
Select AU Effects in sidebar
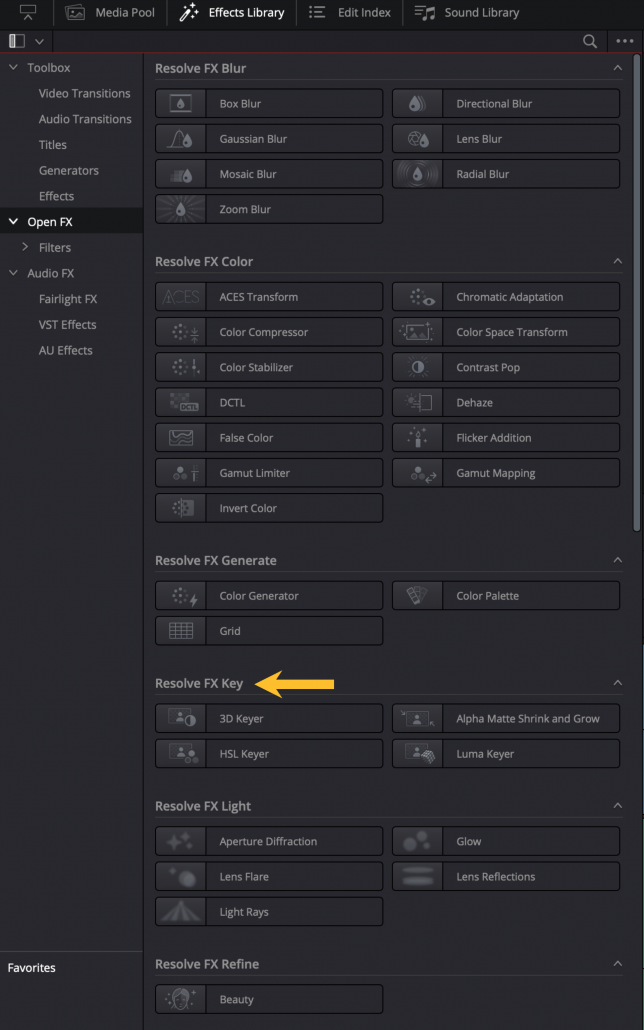65,350
